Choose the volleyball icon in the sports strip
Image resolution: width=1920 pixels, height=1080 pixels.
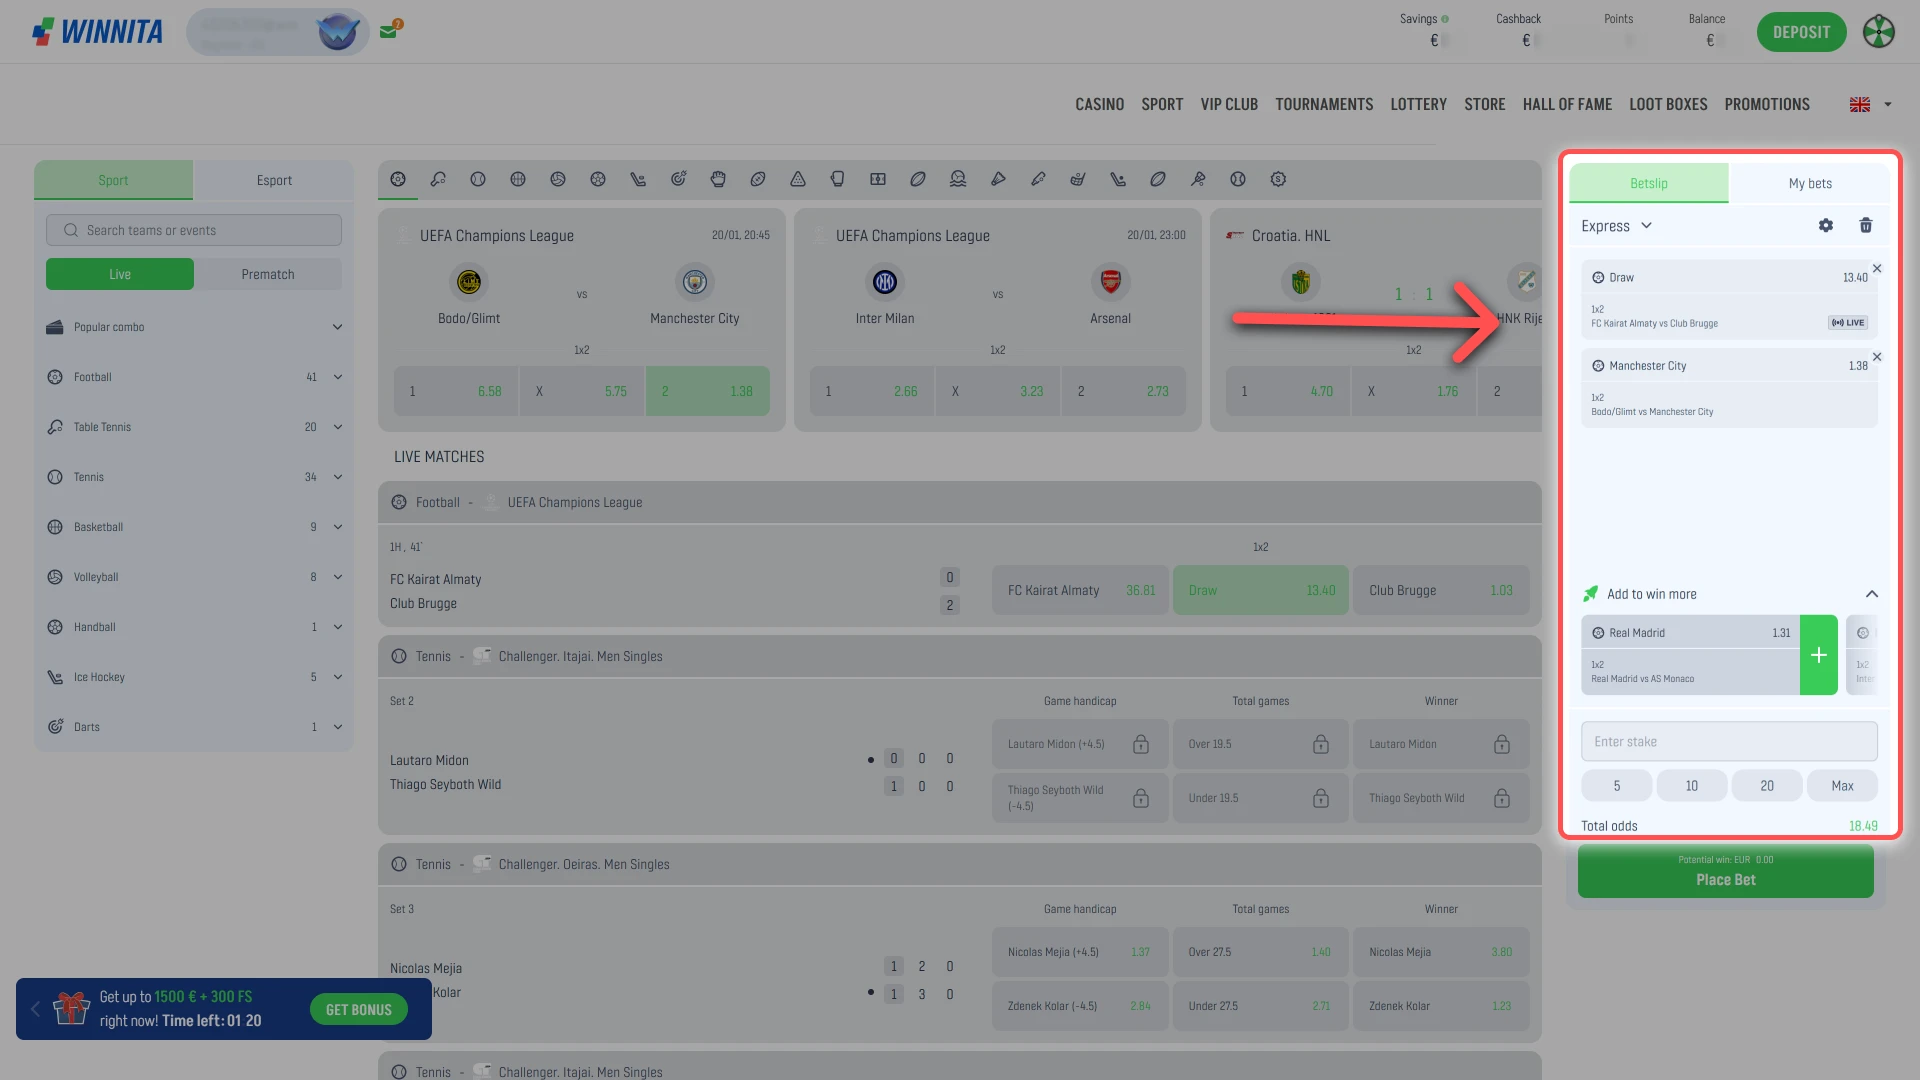tap(558, 179)
